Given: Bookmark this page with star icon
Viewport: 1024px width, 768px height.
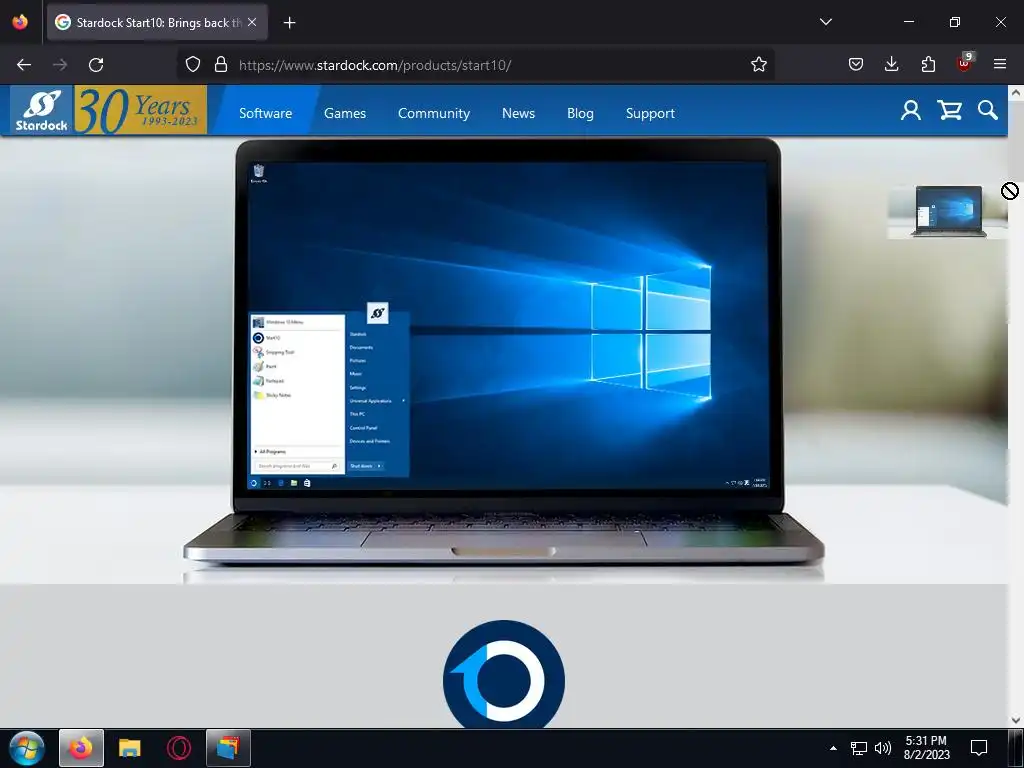Looking at the screenshot, I should coord(758,65).
